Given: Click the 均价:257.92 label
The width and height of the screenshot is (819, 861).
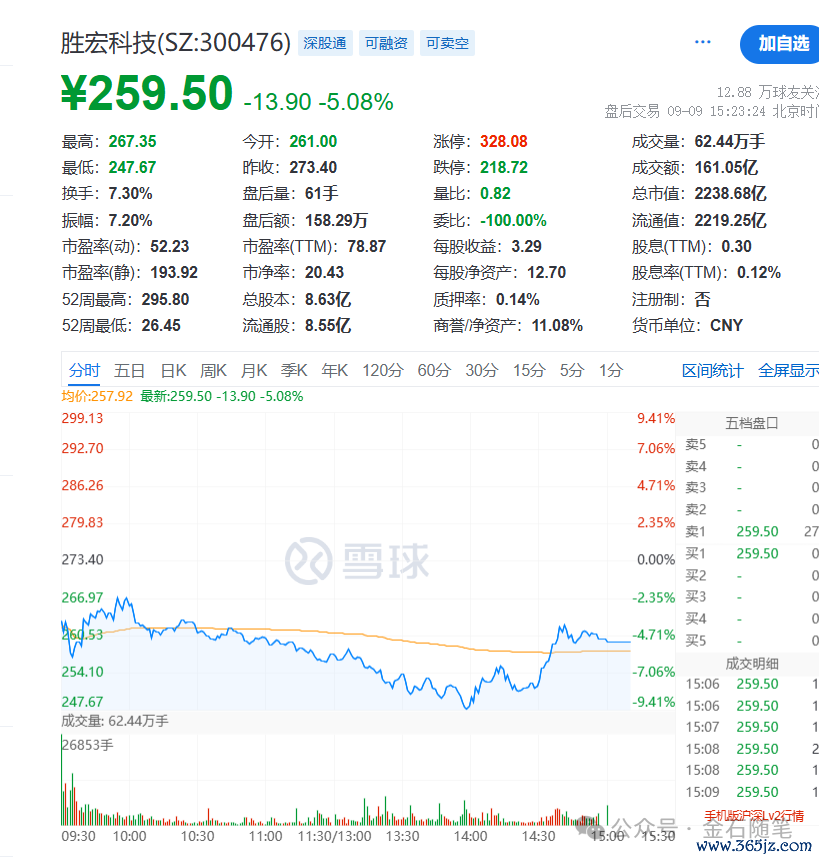Looking at the screenshot, I should click(x=97, y=396).
